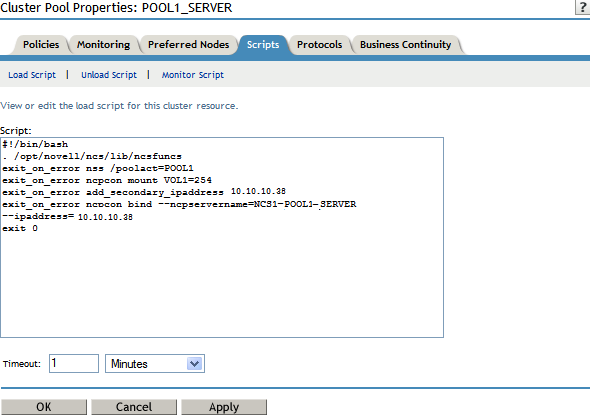
Task: Expand the Minutes timeout unit dropdown
Action: coord(155,363)
